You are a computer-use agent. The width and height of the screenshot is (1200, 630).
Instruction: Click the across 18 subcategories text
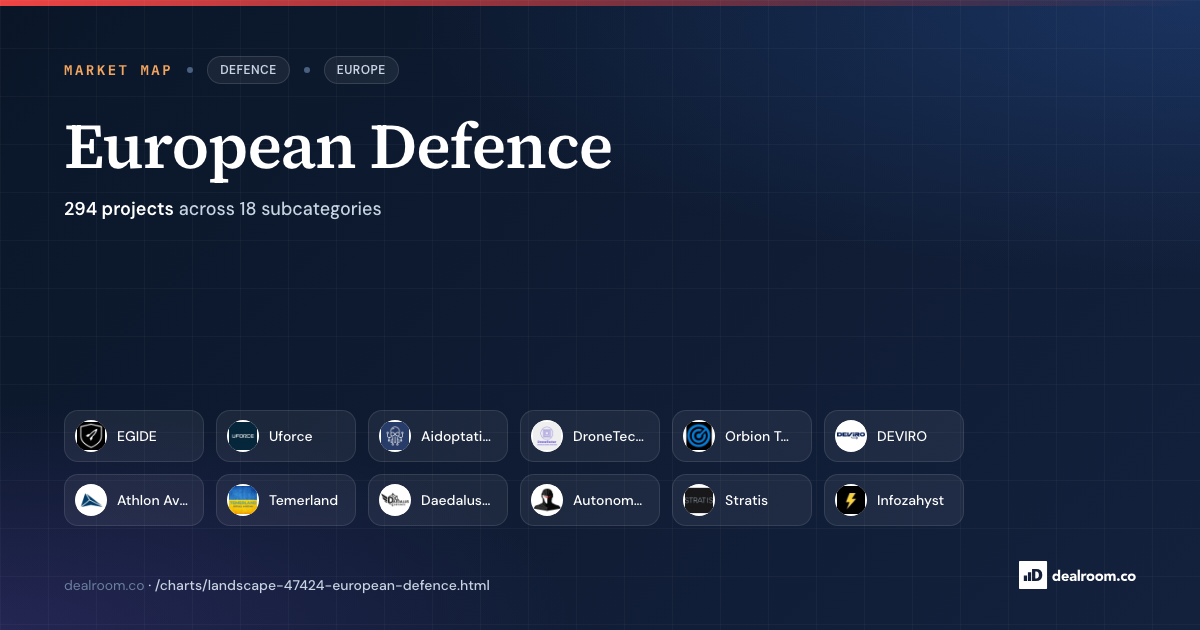tap(280, 209)
